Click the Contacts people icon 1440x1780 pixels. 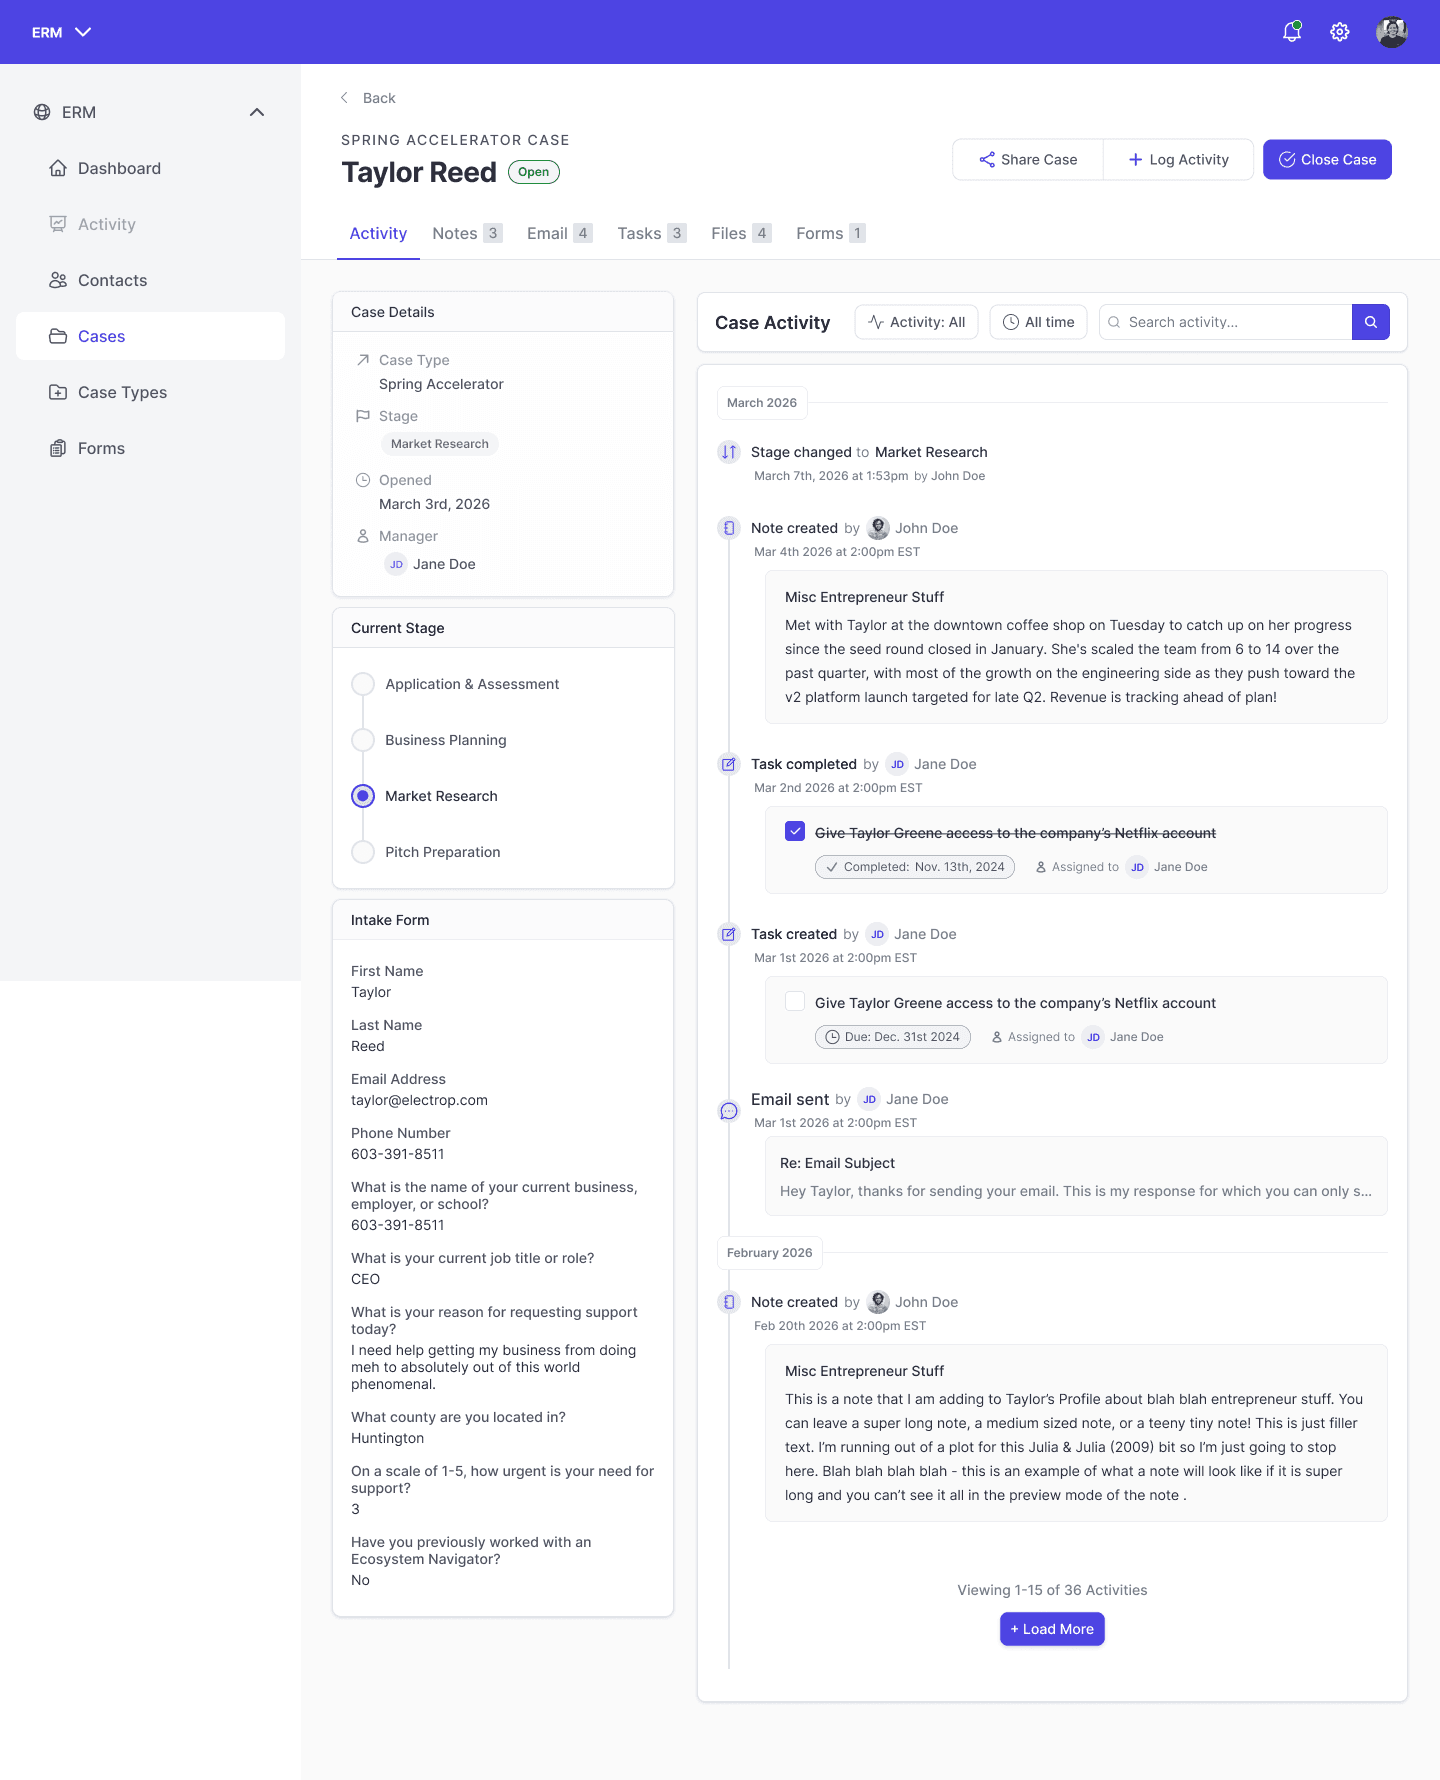(58, 280)
